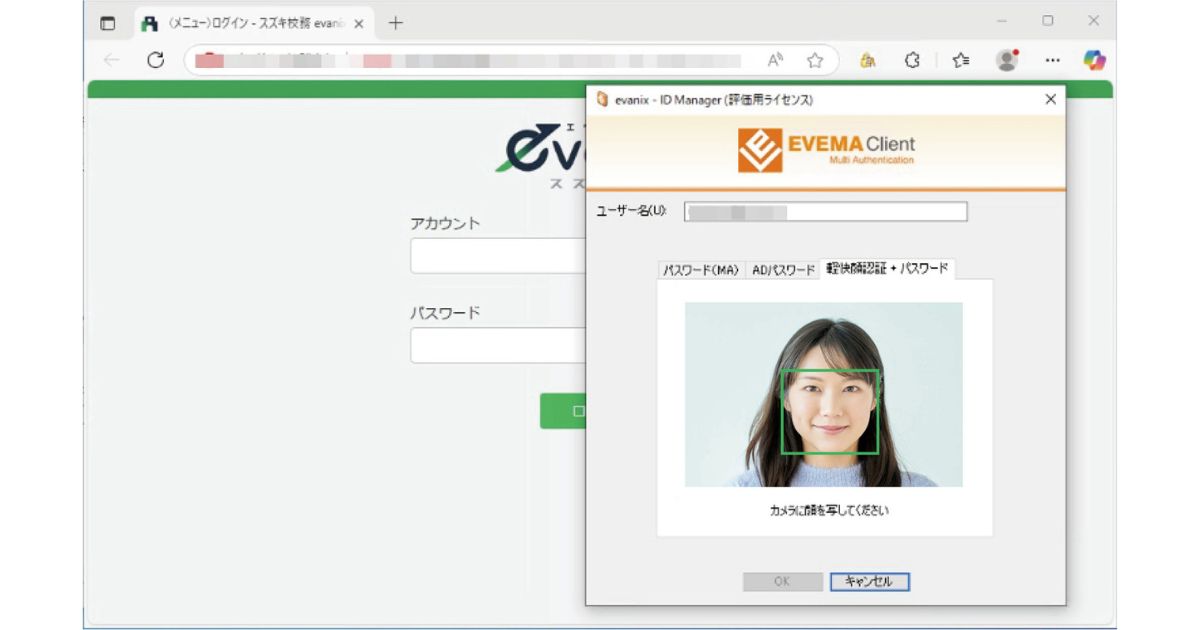Click the back navigation arrow

click(x=110, y=60)
